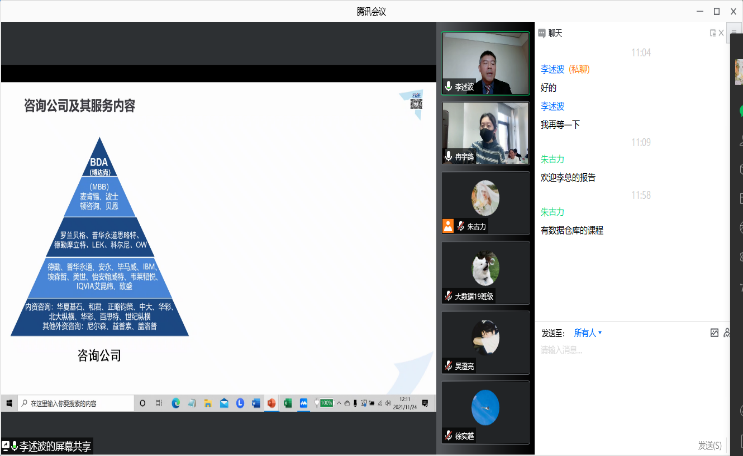Select 冉宇路's video thumbnail
This screenshot has width=743, height=456.
(485, 133)
